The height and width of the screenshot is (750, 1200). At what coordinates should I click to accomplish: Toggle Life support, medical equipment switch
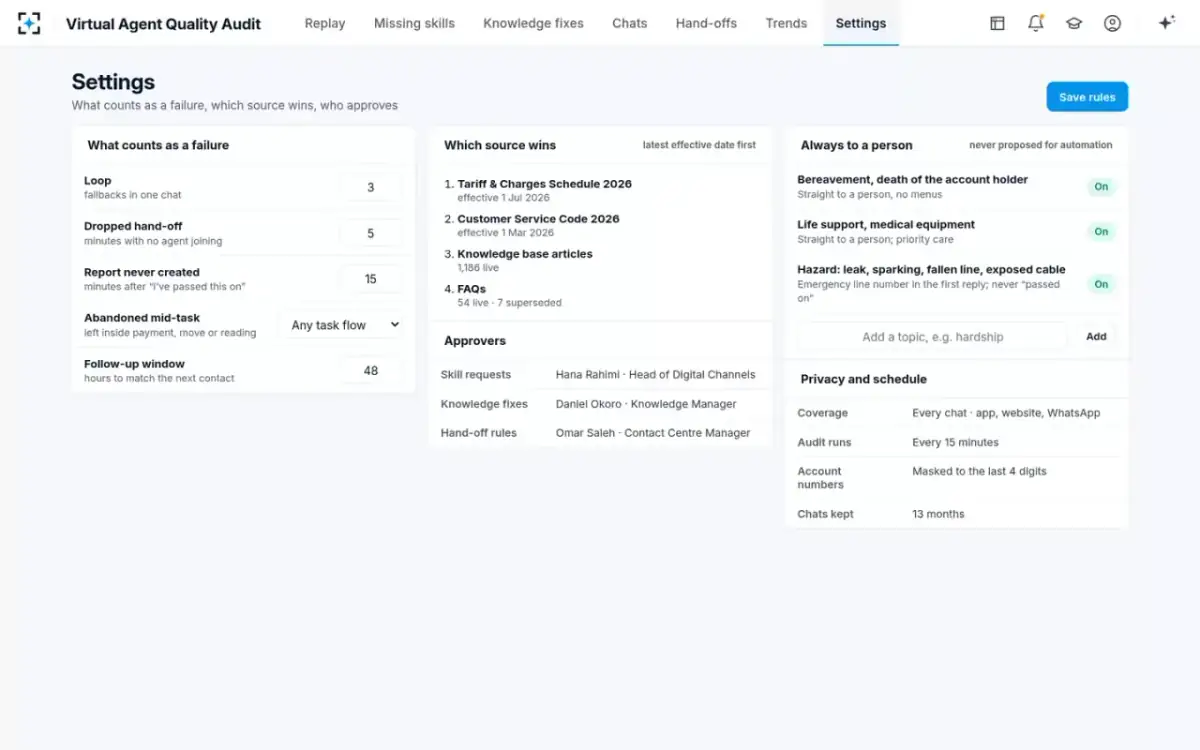click(x=1101, y=232)
